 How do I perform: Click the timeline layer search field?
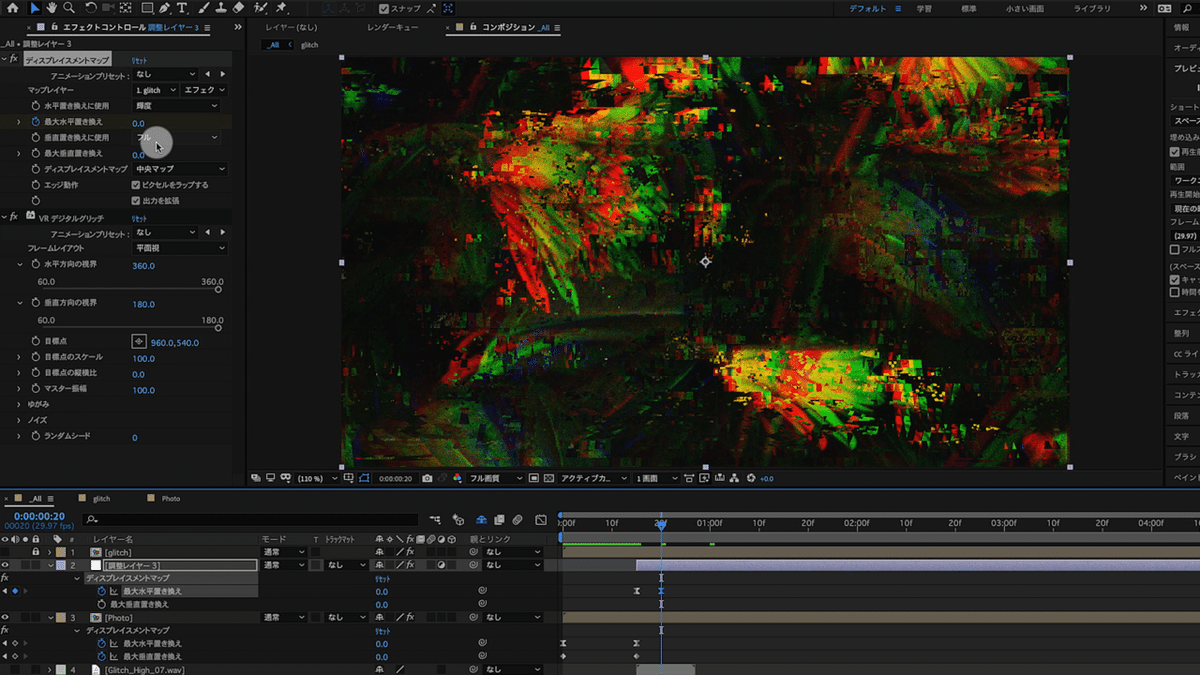point(250,519)
